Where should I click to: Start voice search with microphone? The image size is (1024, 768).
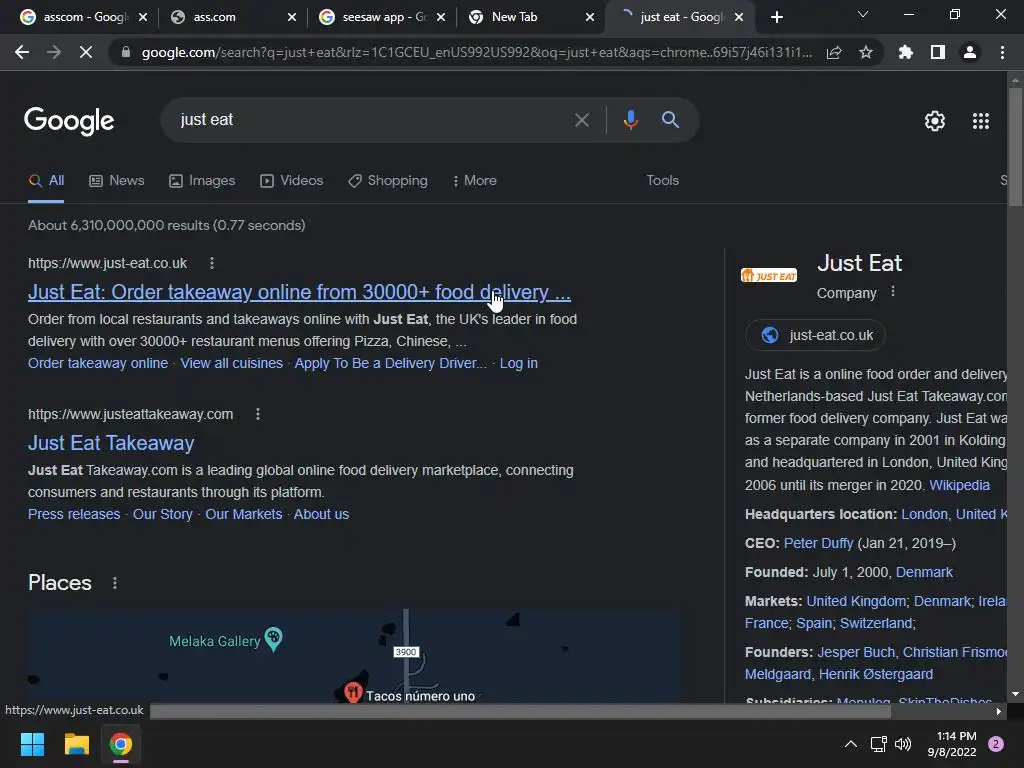pyautogui.click(x=630, y=120)
